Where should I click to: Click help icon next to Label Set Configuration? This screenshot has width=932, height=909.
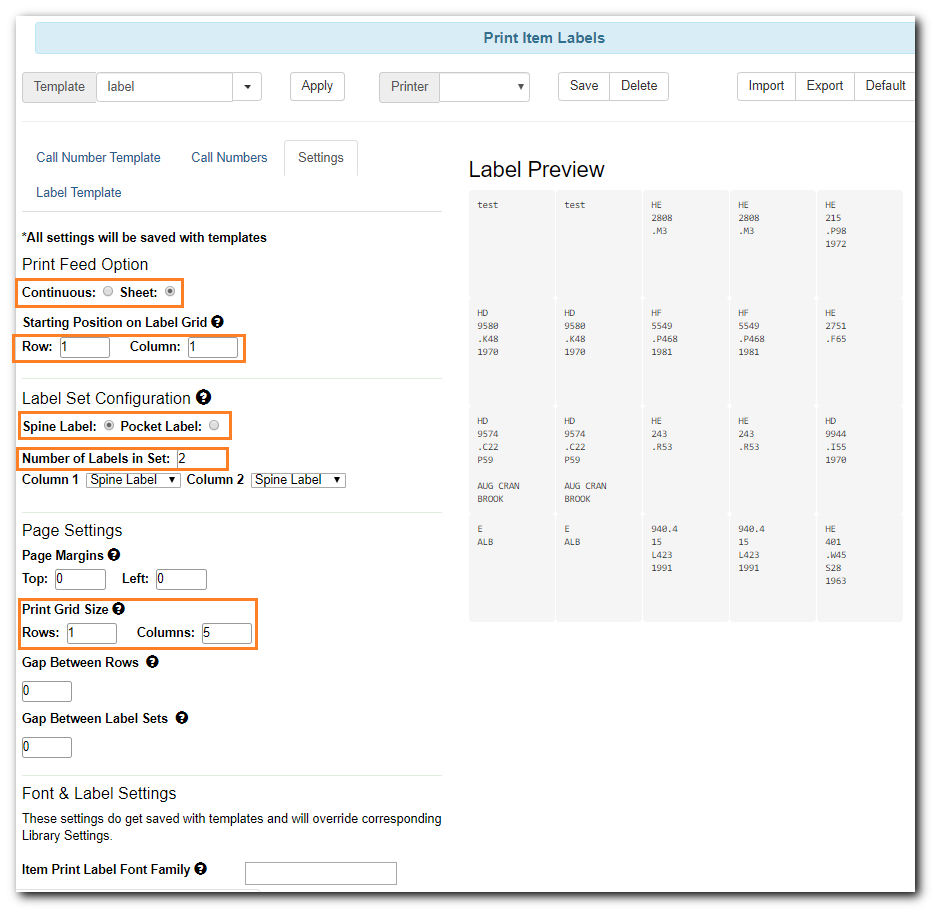[x=204, y=397]
